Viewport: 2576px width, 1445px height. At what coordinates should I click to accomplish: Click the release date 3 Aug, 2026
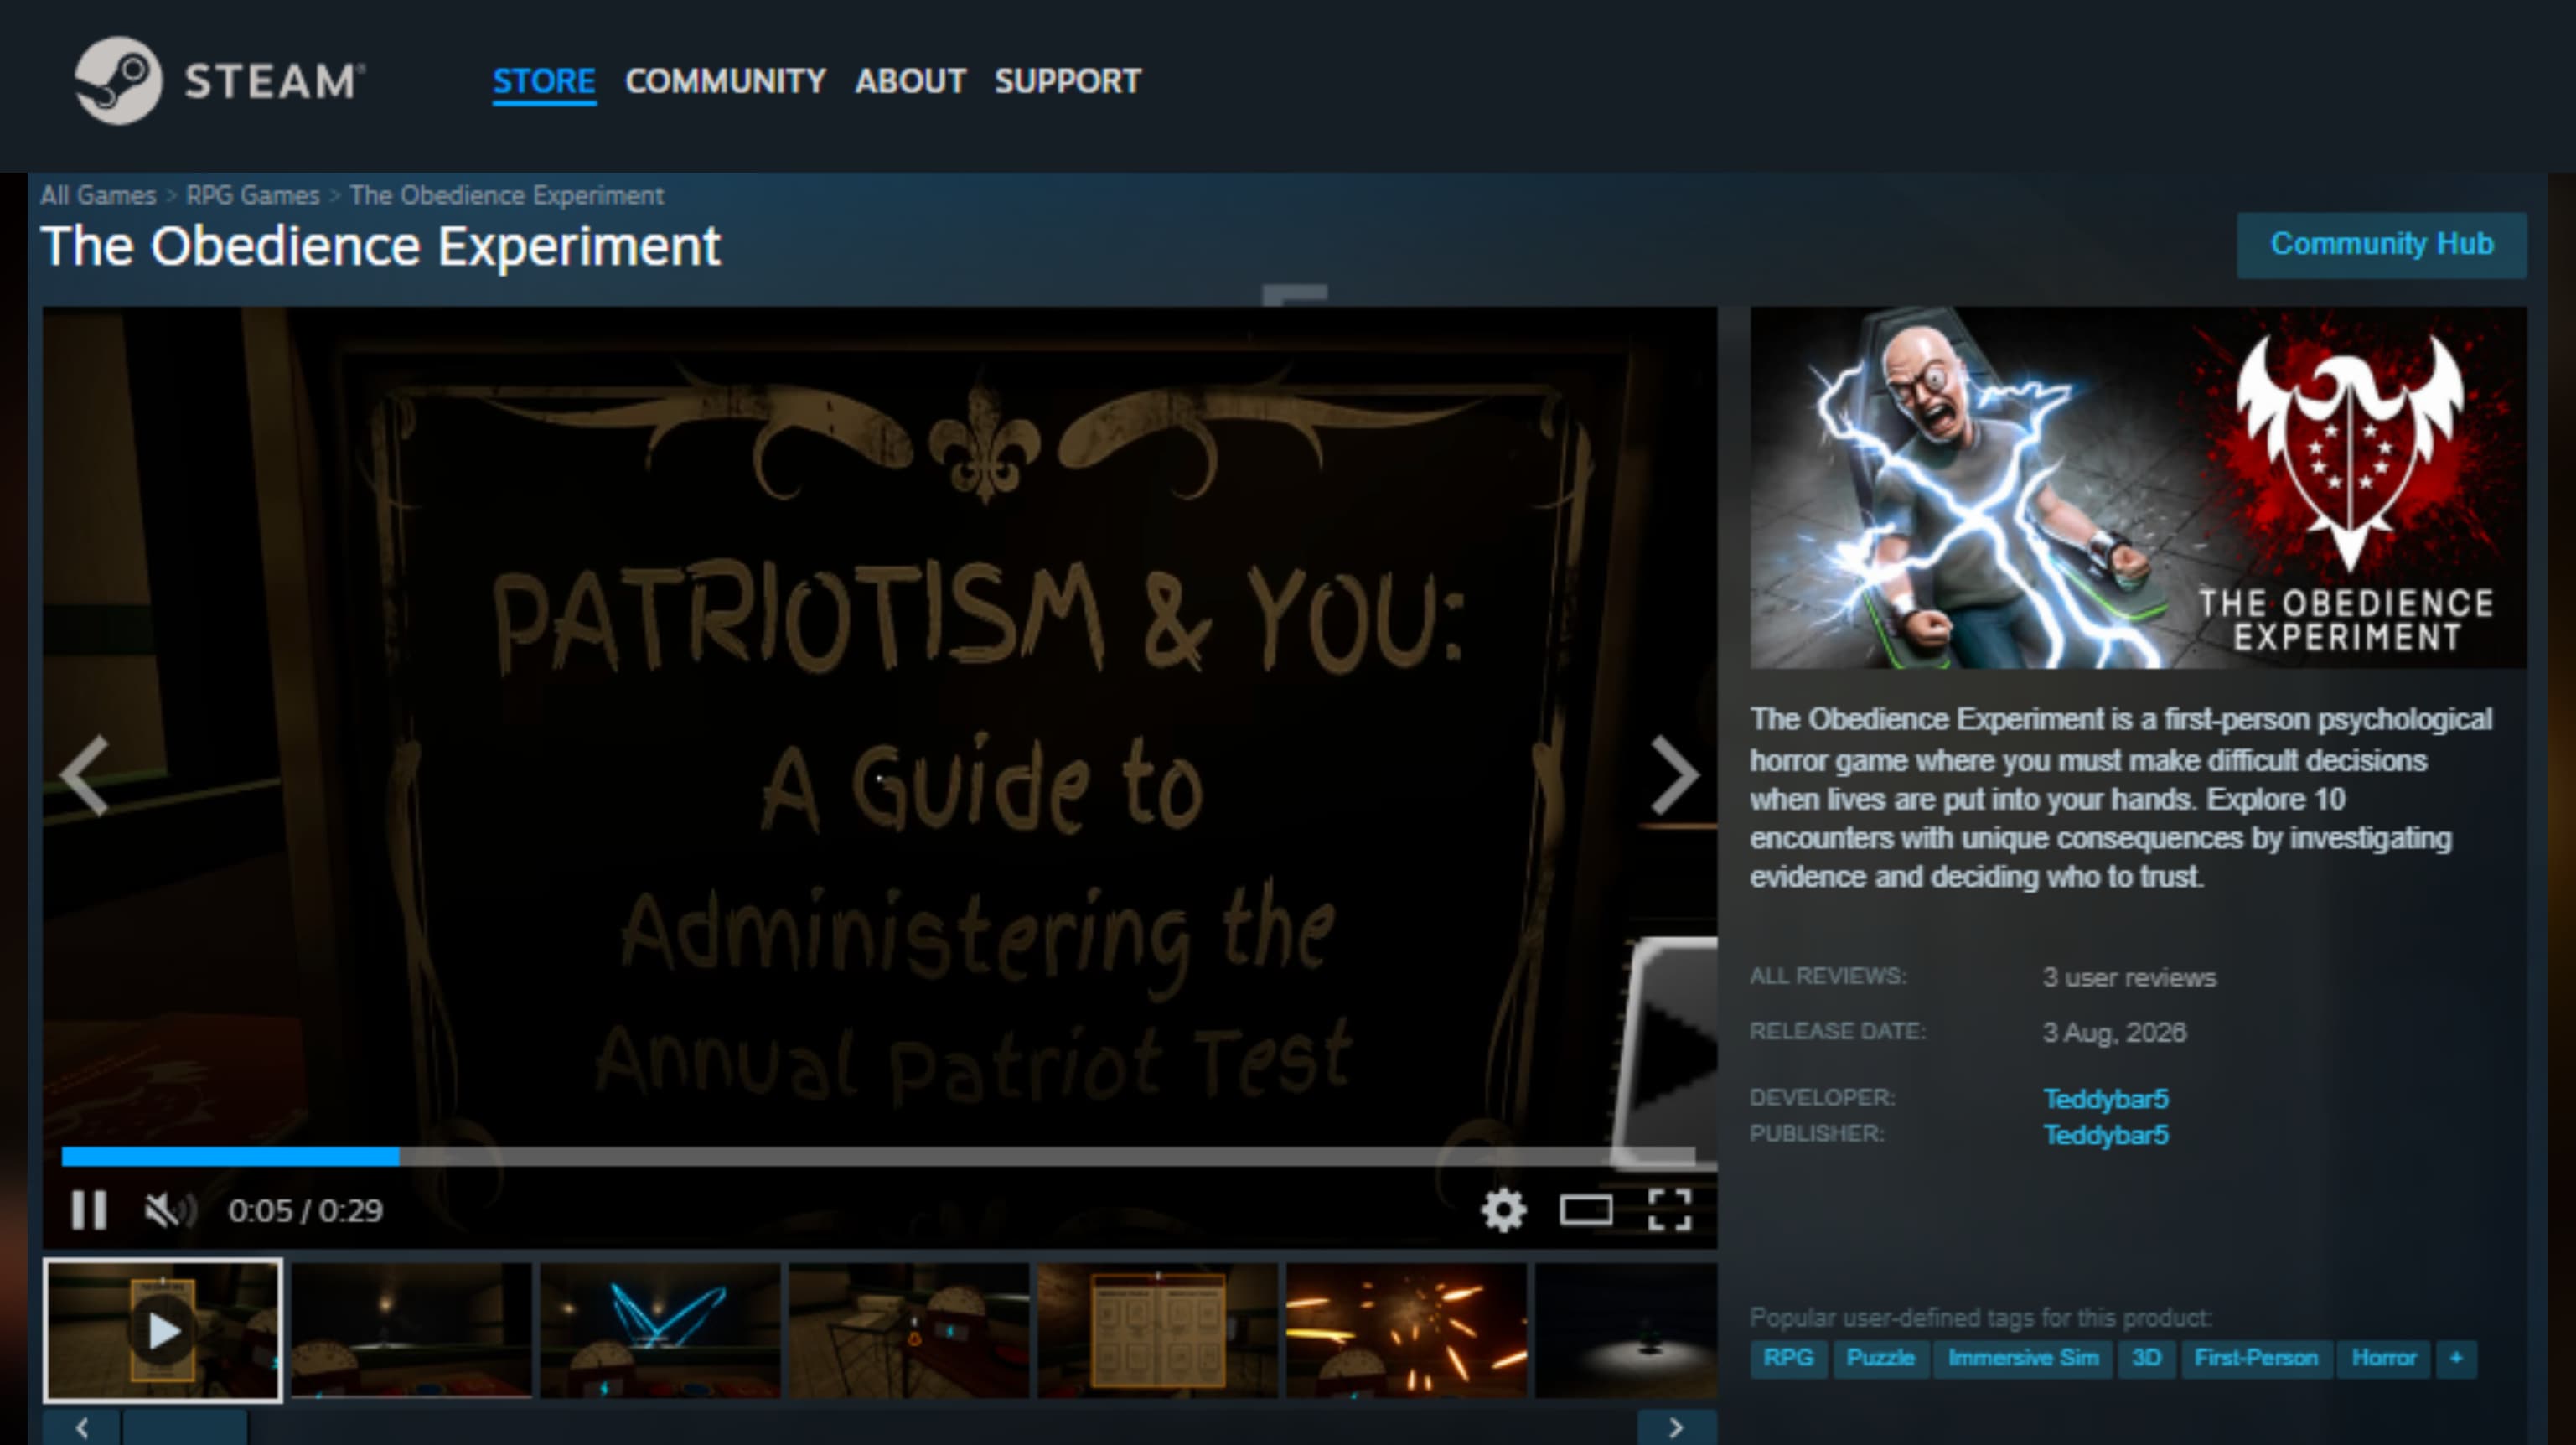(2114, 1032)
